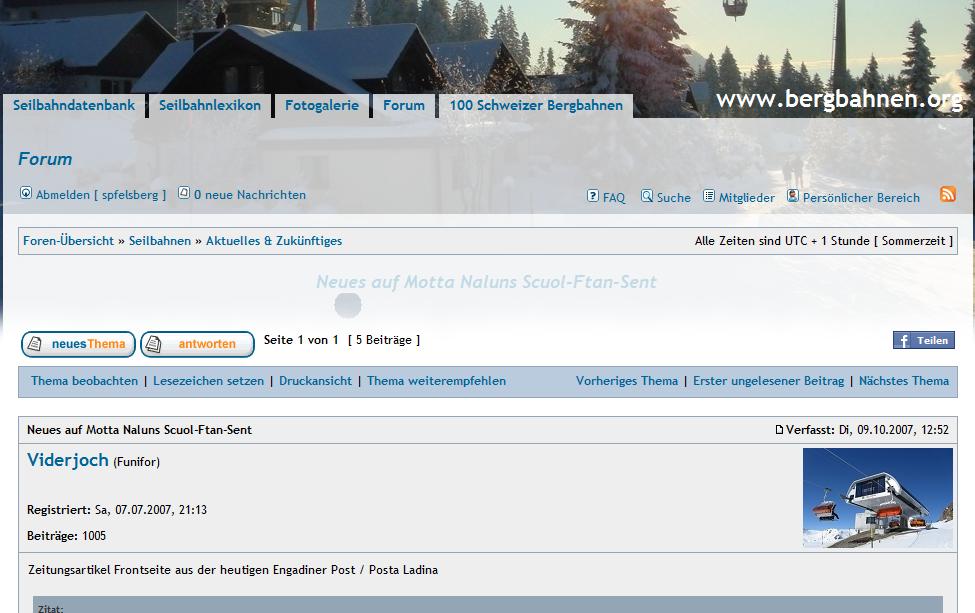Open the Seilbahndatenbank tab
Image resolution: width=975 pixels, height=613 pixels.
[x=74, y=105]
